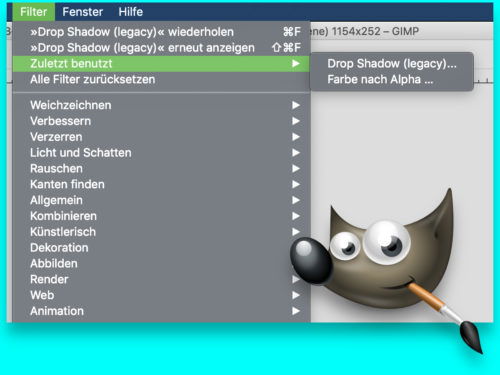The image size is (500, 375).
Task: Expand the Animation submenu arrow
Action: point(296,311)
